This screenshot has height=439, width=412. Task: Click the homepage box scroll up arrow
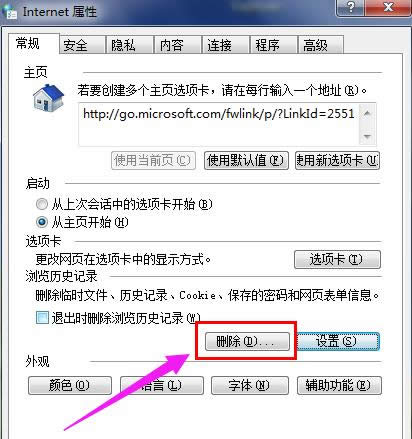[x=367, y=114]
